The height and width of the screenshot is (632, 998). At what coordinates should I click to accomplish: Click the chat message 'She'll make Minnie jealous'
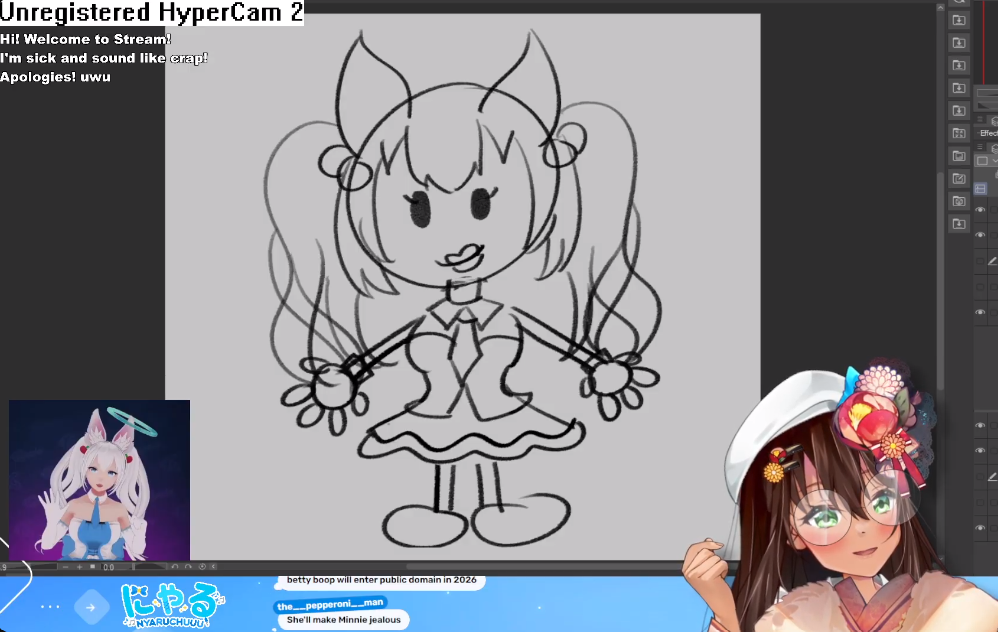tap(344, 620)
